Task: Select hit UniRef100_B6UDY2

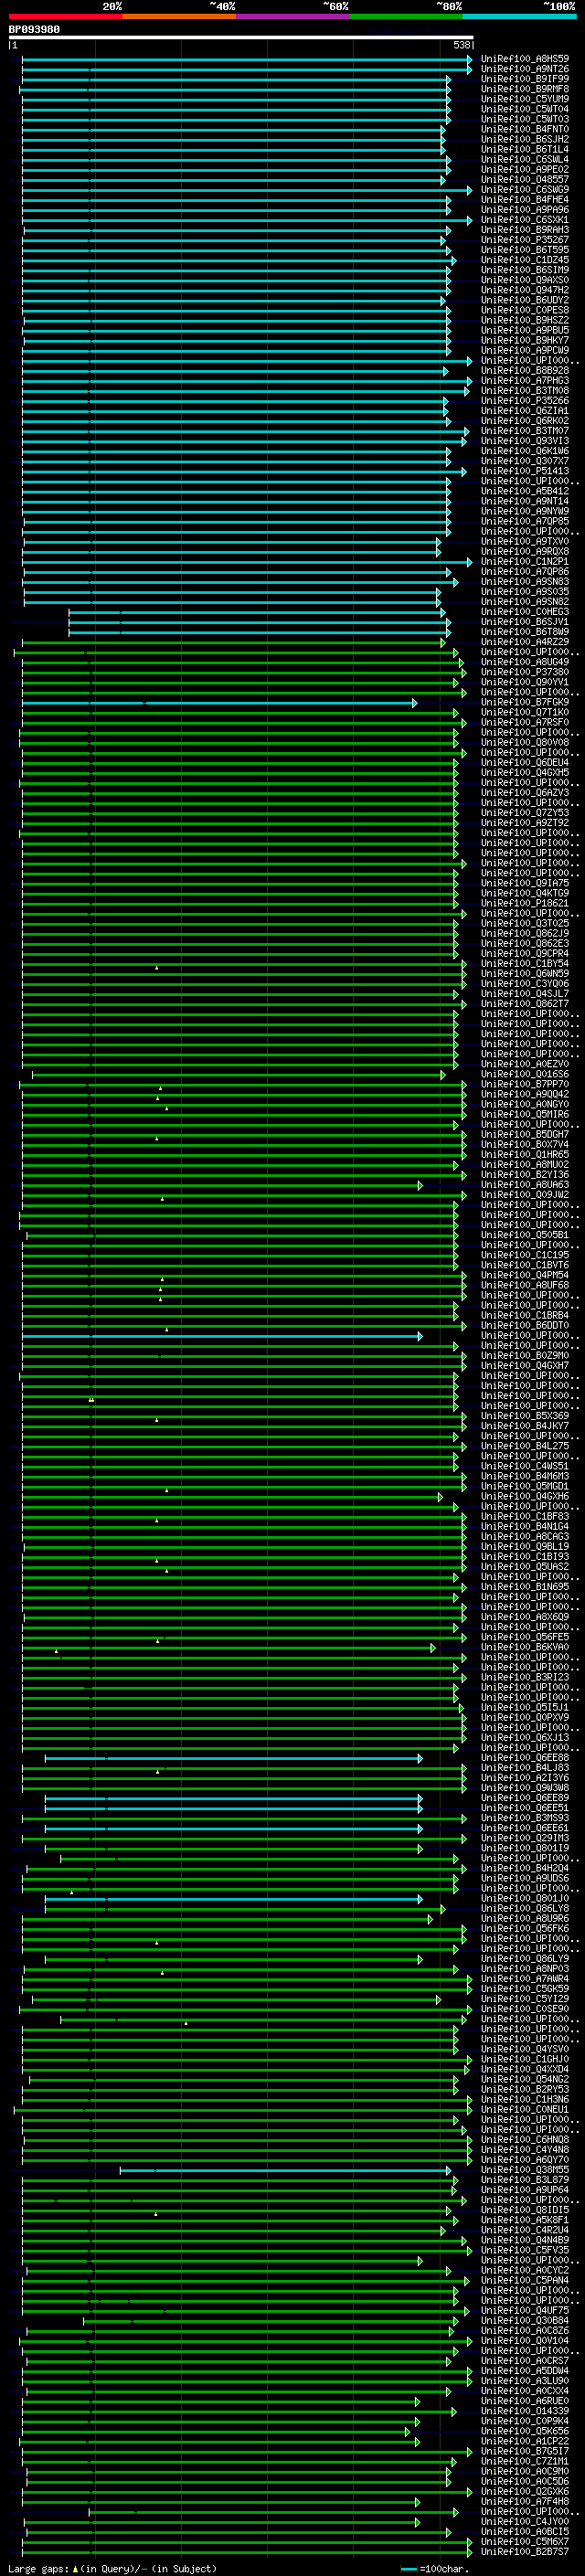Action: (525, 300)
